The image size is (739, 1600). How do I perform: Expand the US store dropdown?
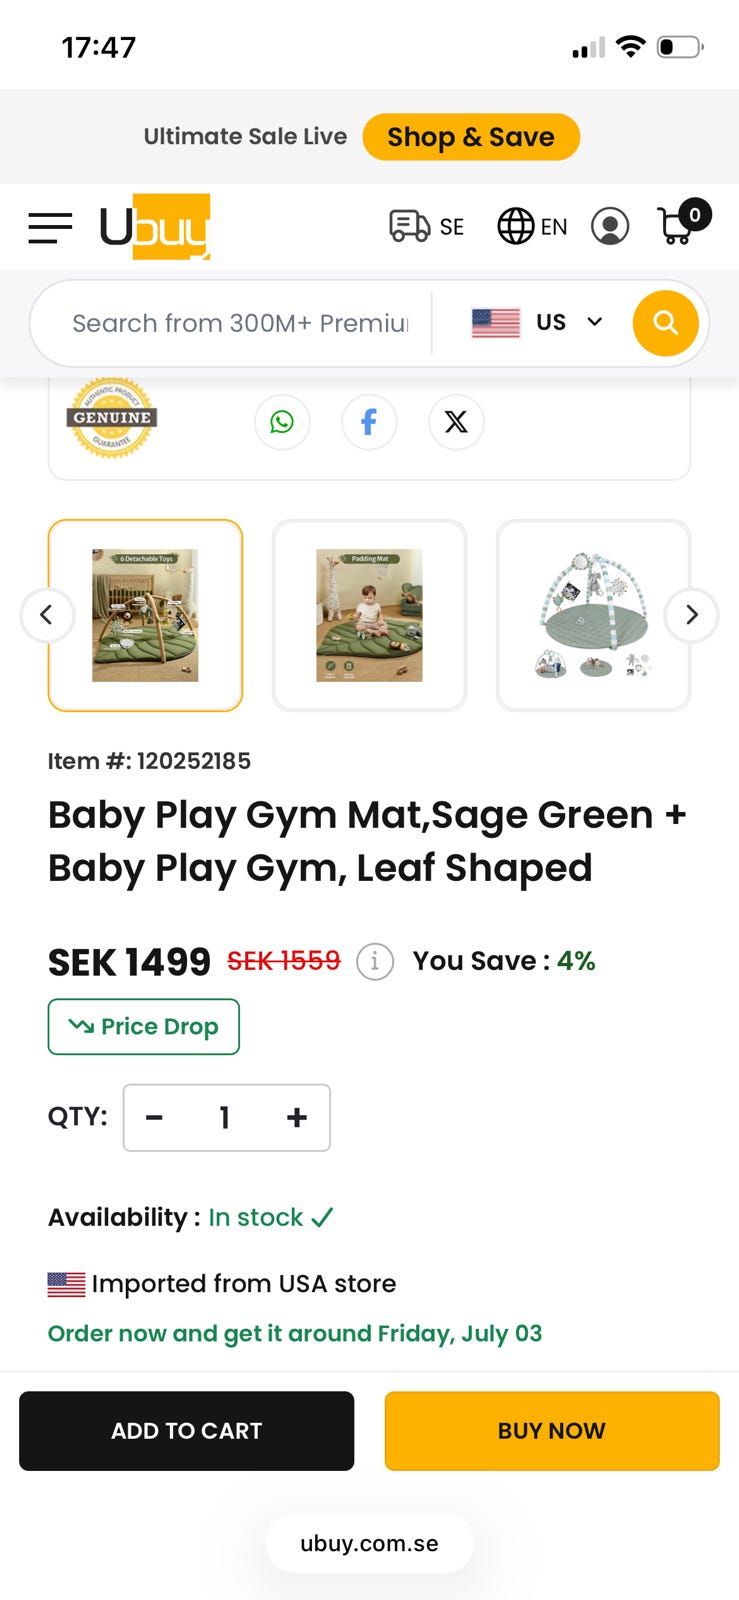tap(537, 323)
